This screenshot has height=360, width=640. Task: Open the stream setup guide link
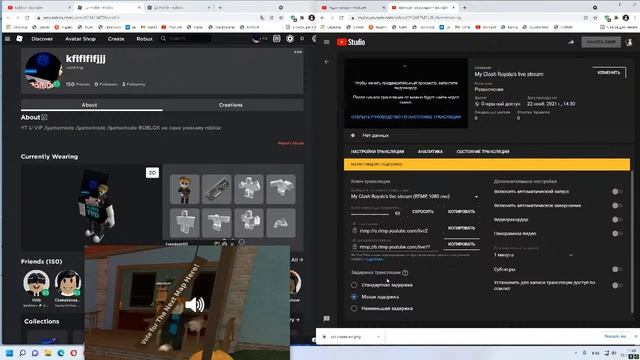[x=406, y=117]
